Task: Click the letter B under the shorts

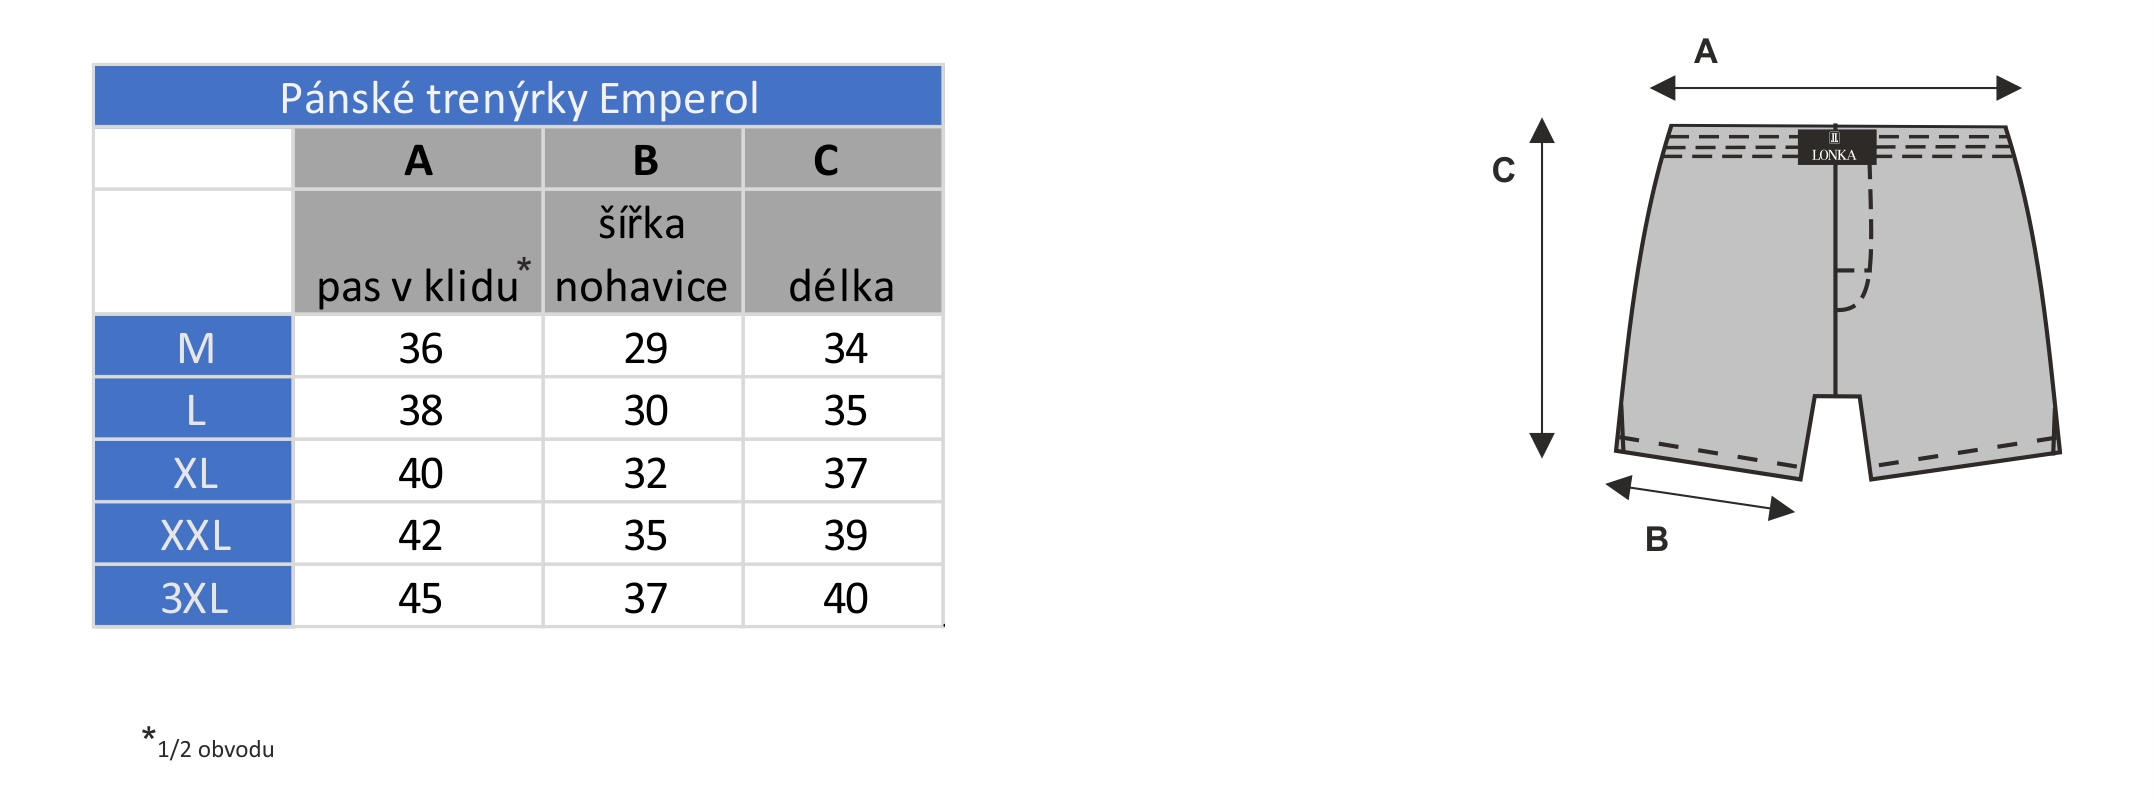Action: point(1657,540)
